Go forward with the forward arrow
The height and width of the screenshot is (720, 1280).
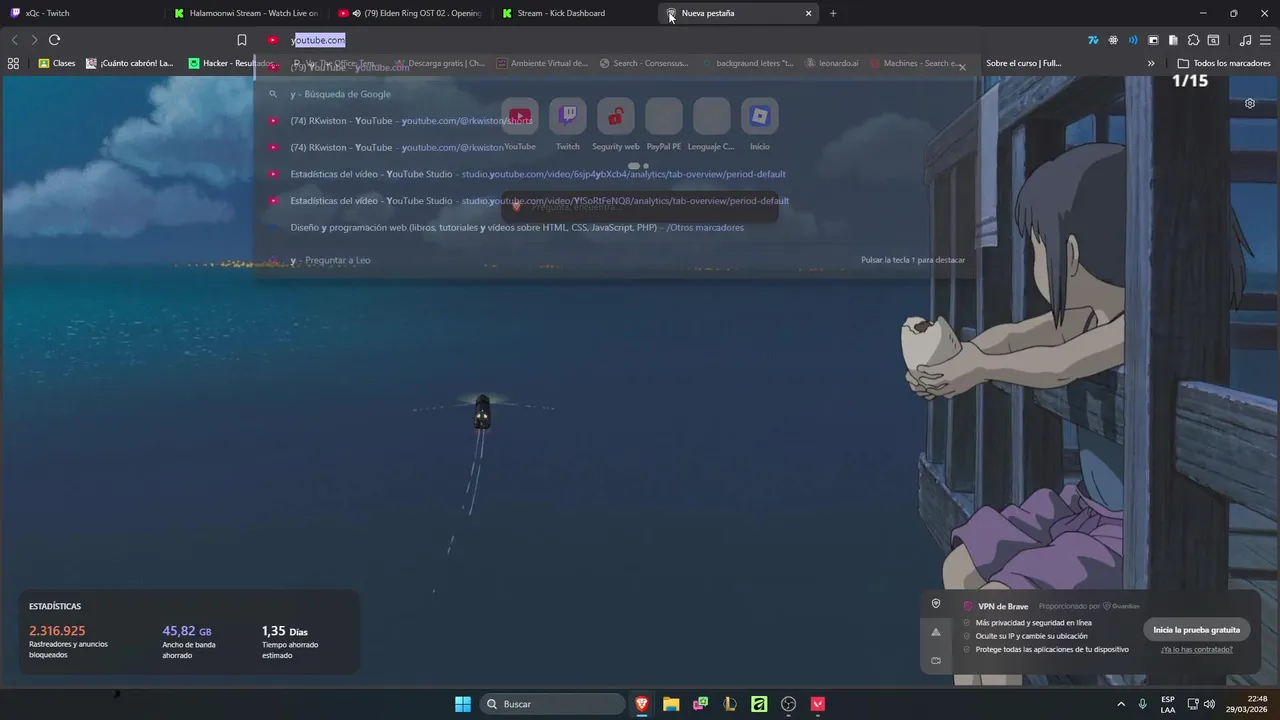pos(34,40)
